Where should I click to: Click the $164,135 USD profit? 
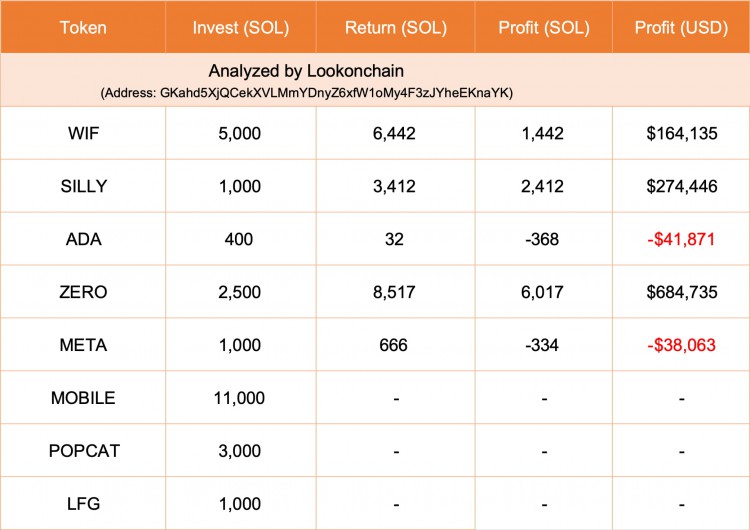pos(682,133)
